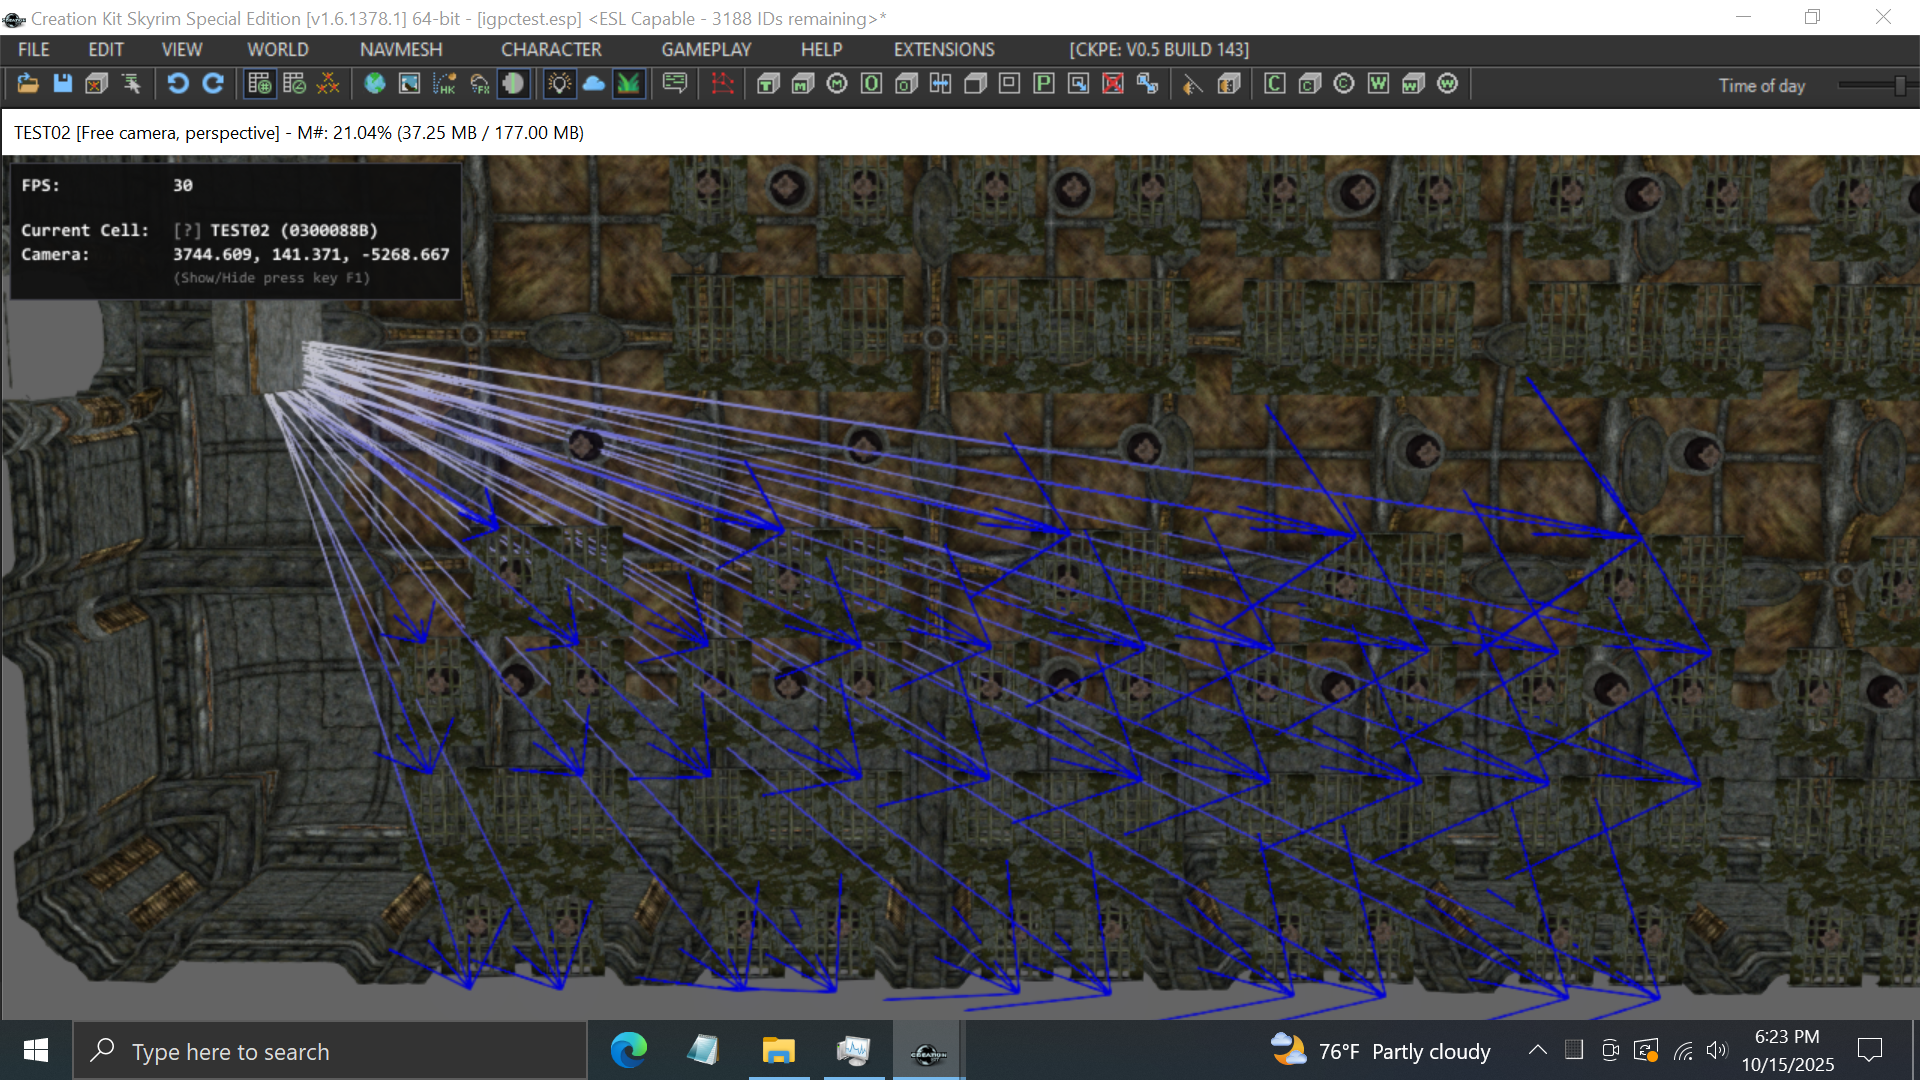Toggle grass display with green grass icon
Screen dimensions: 1920x1080
[x=628, y=84]
